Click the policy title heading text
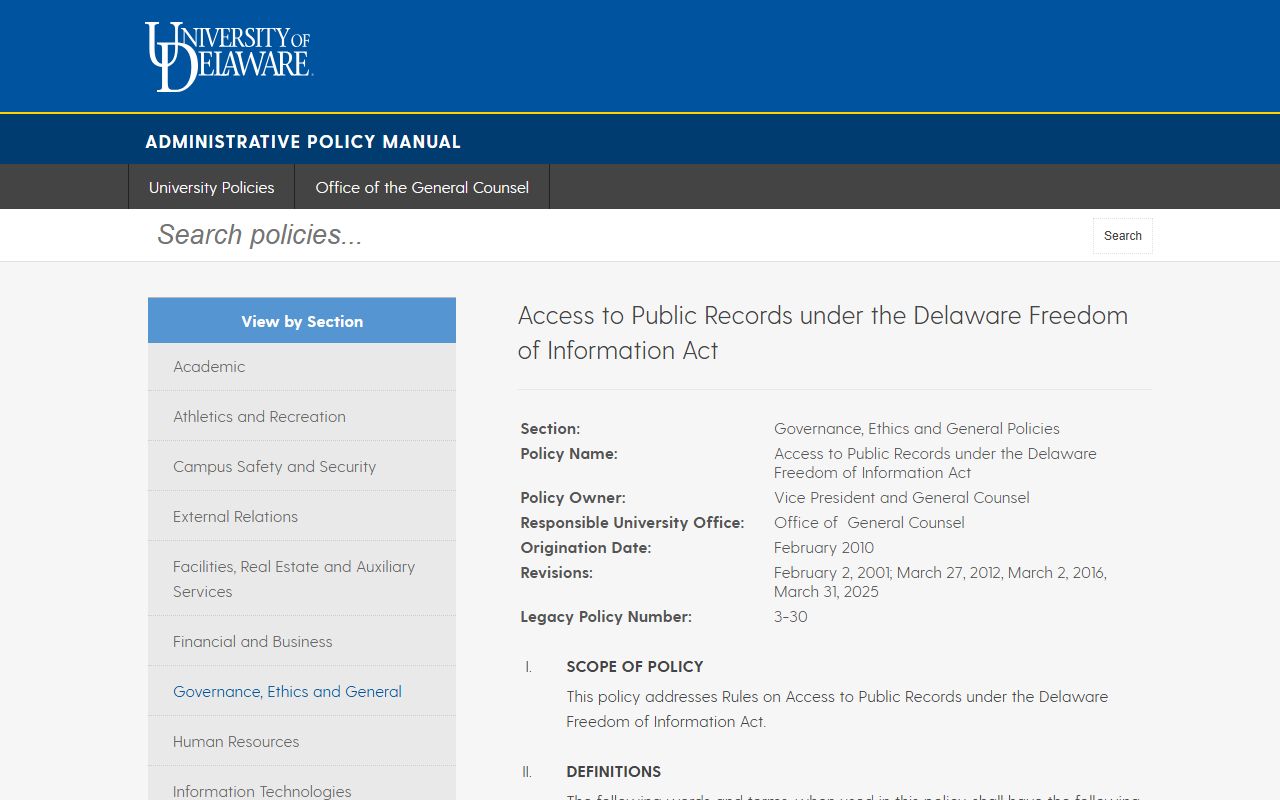1280x800 pixels. point(823,333)
